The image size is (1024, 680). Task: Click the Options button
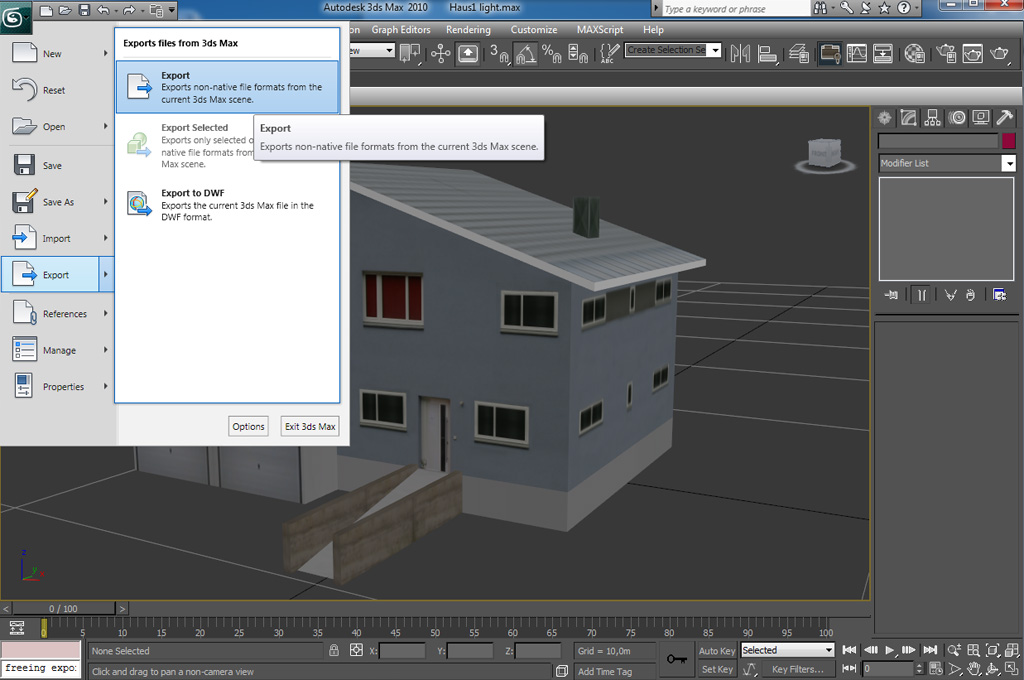coord(248,426)
